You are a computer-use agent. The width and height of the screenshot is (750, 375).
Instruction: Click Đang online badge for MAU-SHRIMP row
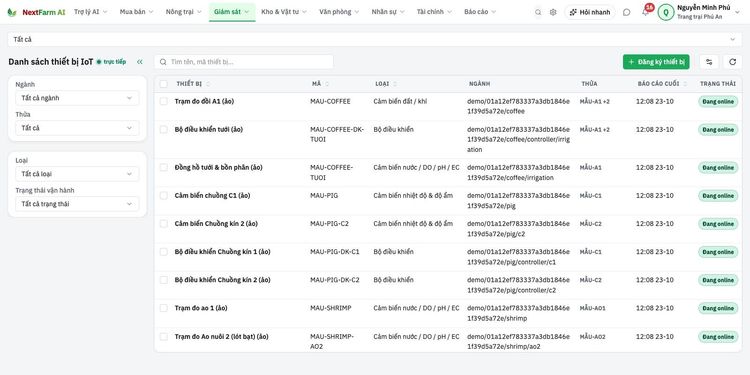pyautogui.click(x=718, y=308)
